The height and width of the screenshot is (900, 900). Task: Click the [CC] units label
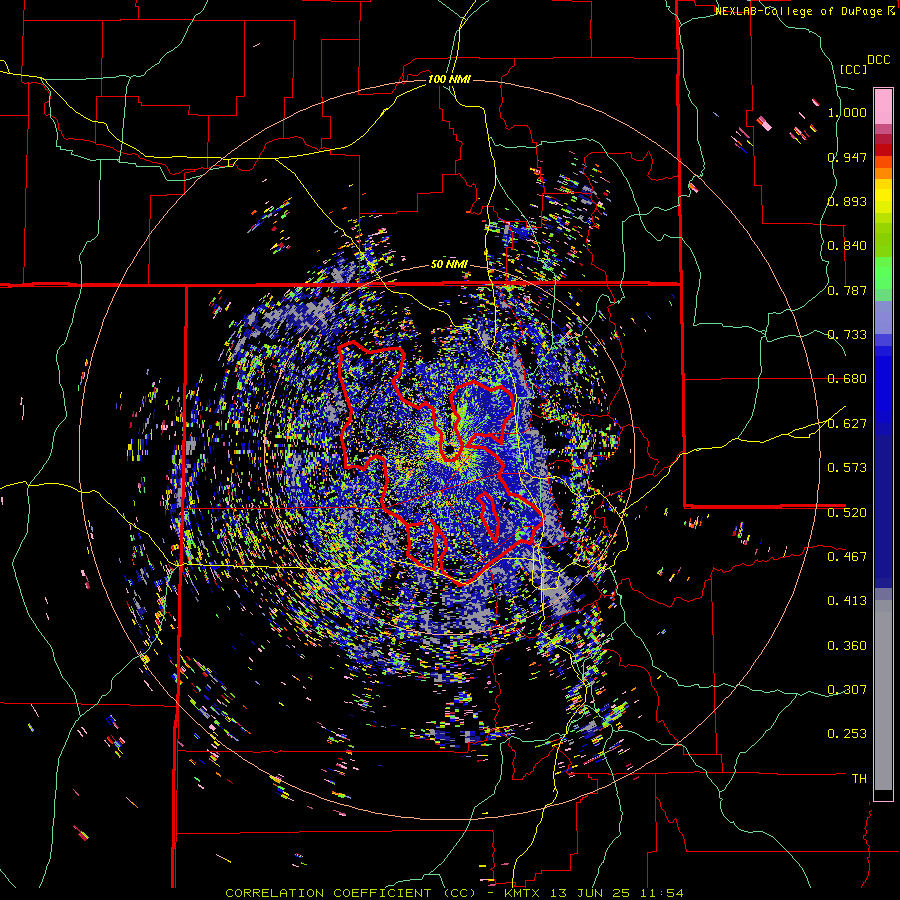[x=853, y=69]
